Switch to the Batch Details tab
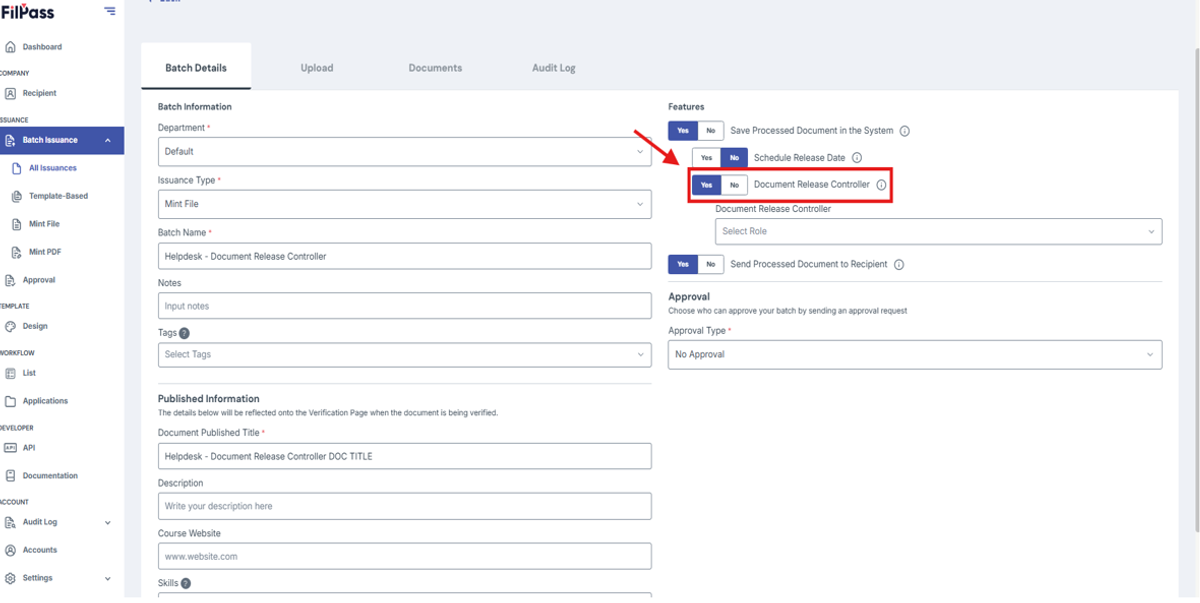This screenshot has height=603, width=1200. pos(196,68)
